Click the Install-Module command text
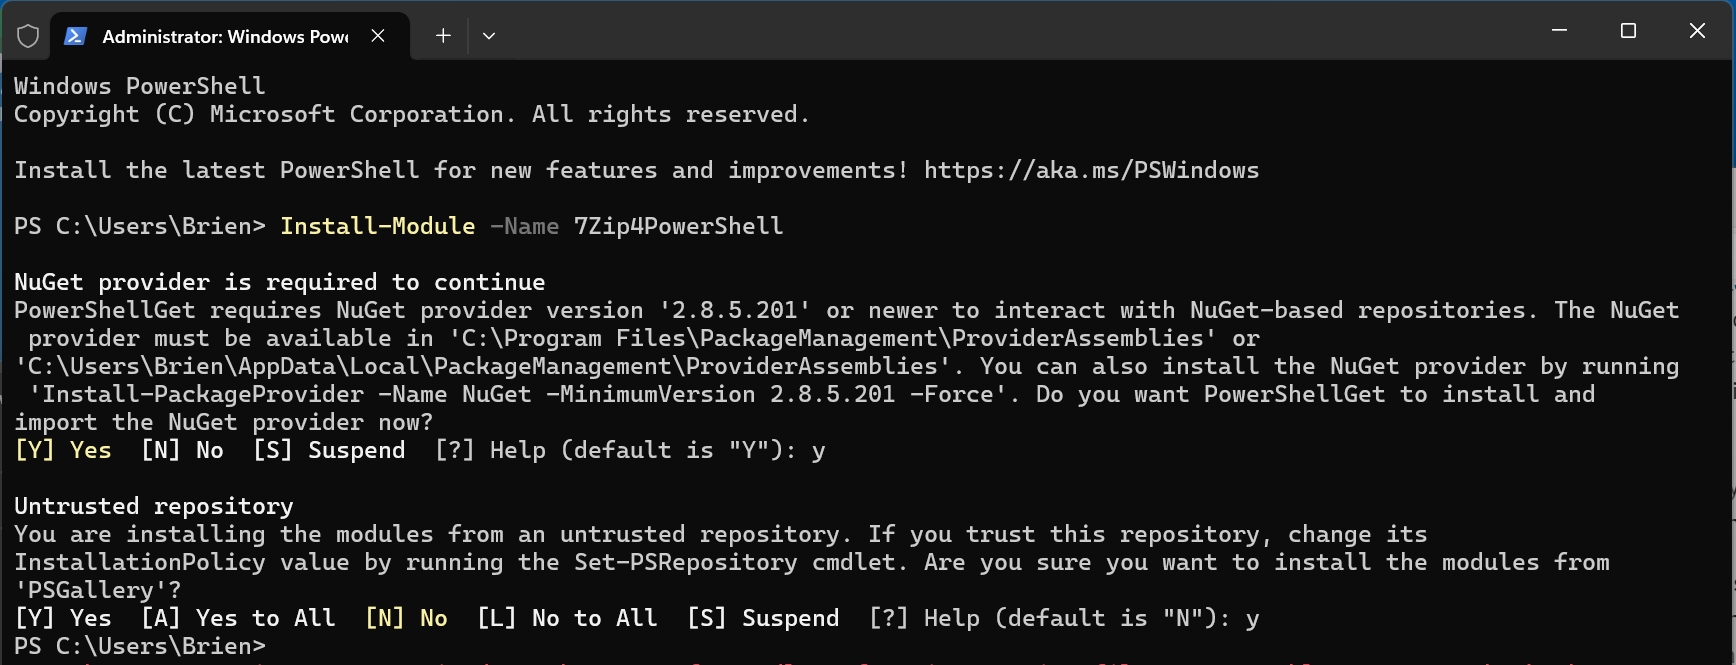1736x665 pixels. point(377,226)
